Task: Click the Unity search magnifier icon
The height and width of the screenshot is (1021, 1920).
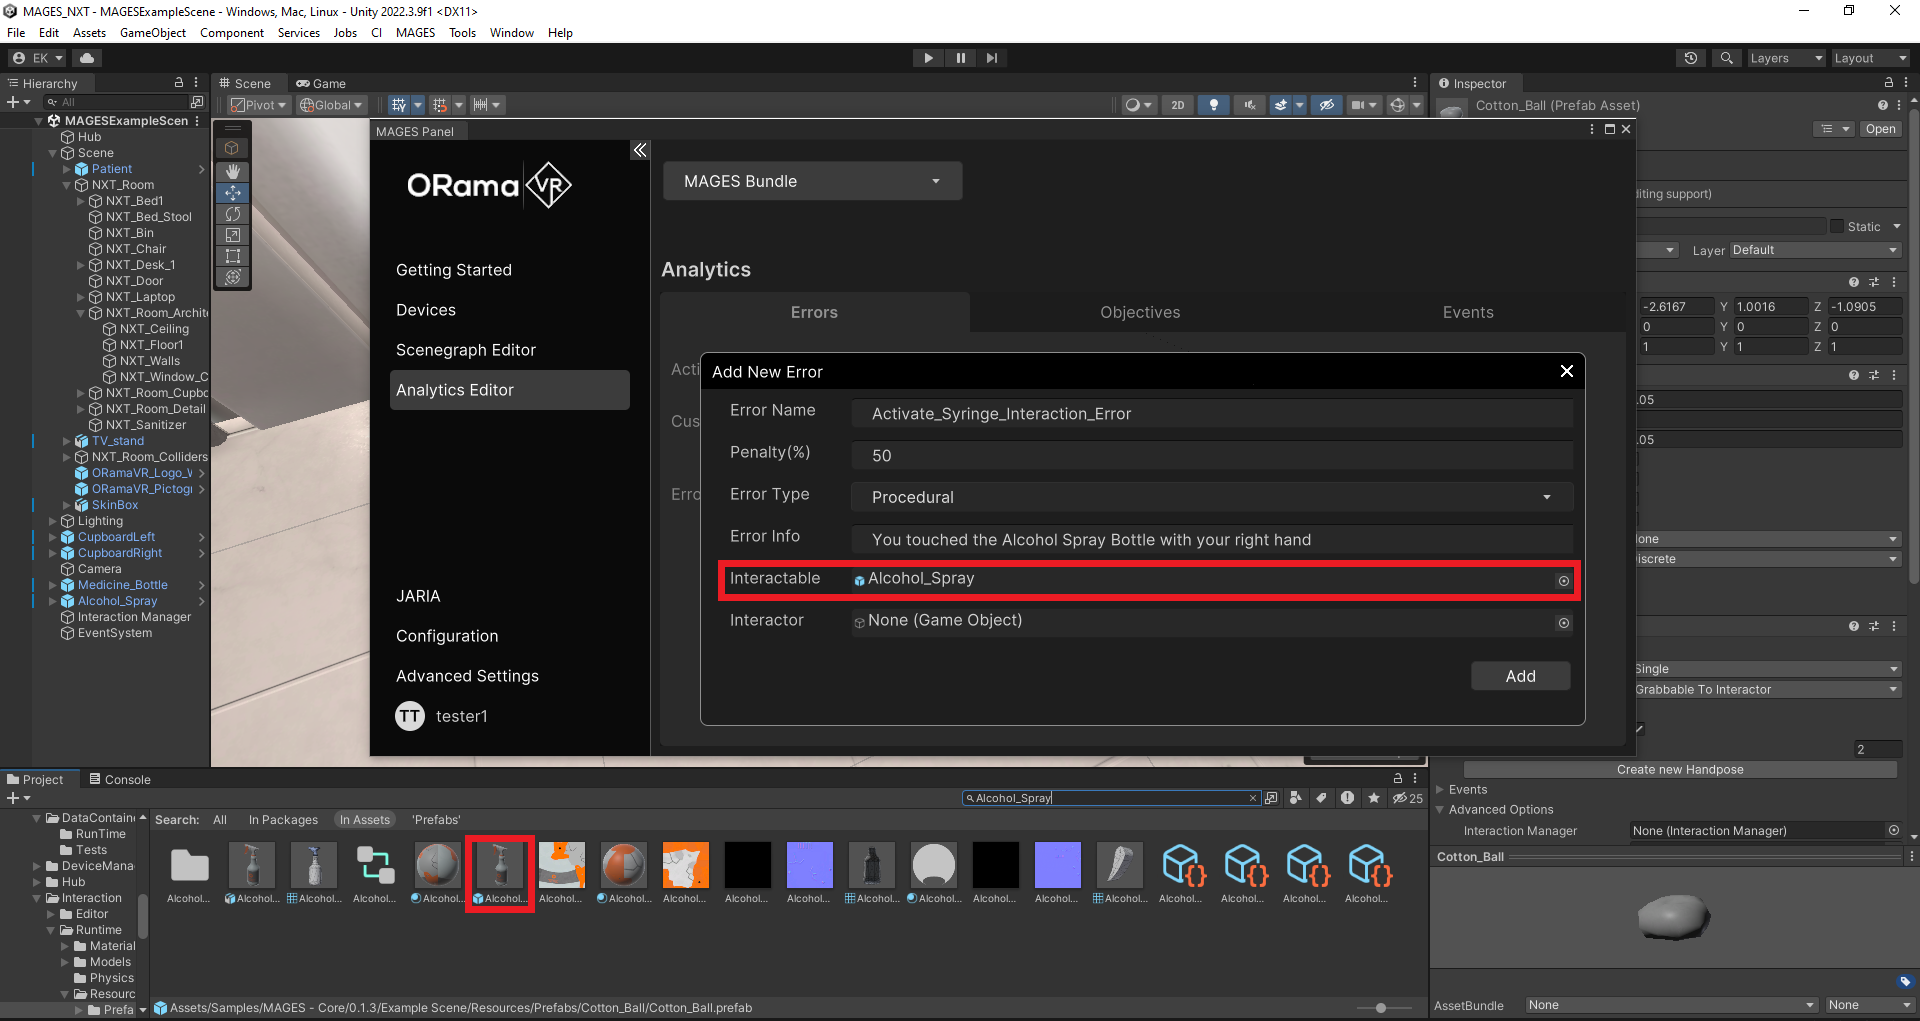Action: (1726, 58)
